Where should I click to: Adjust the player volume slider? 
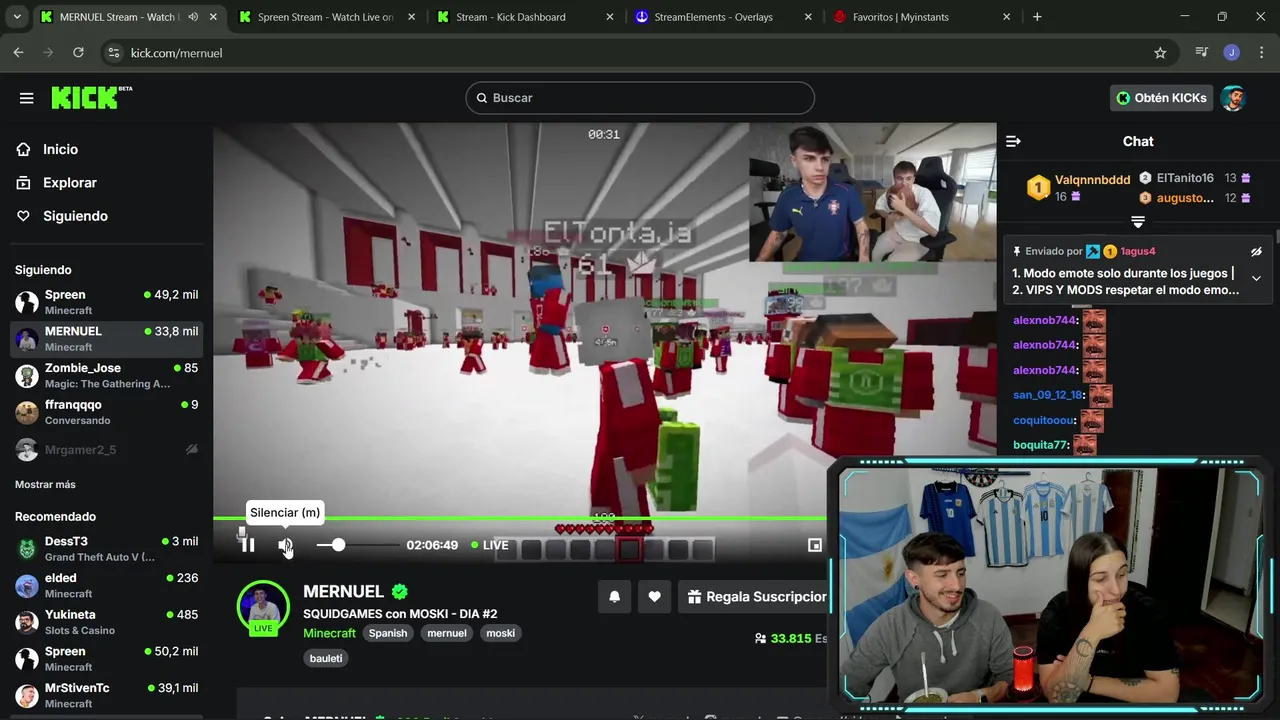click(x=357, y=545)
